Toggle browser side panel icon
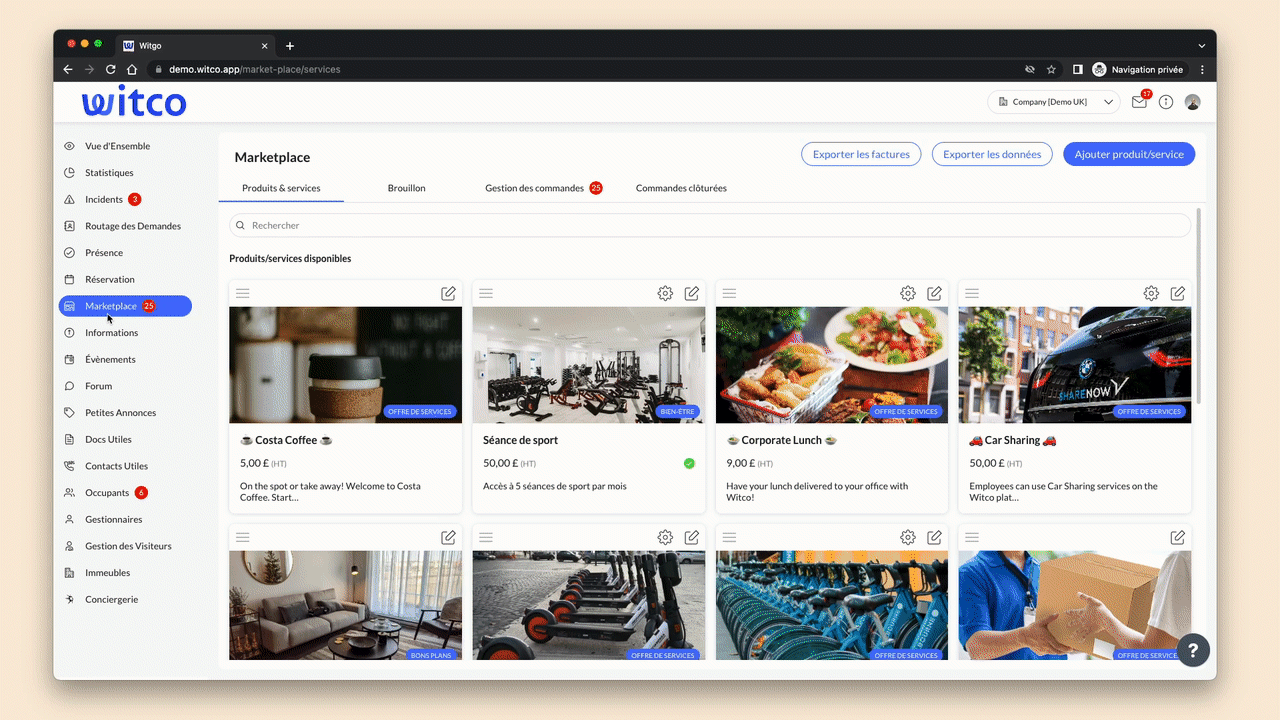 [x=1078, y=70]
